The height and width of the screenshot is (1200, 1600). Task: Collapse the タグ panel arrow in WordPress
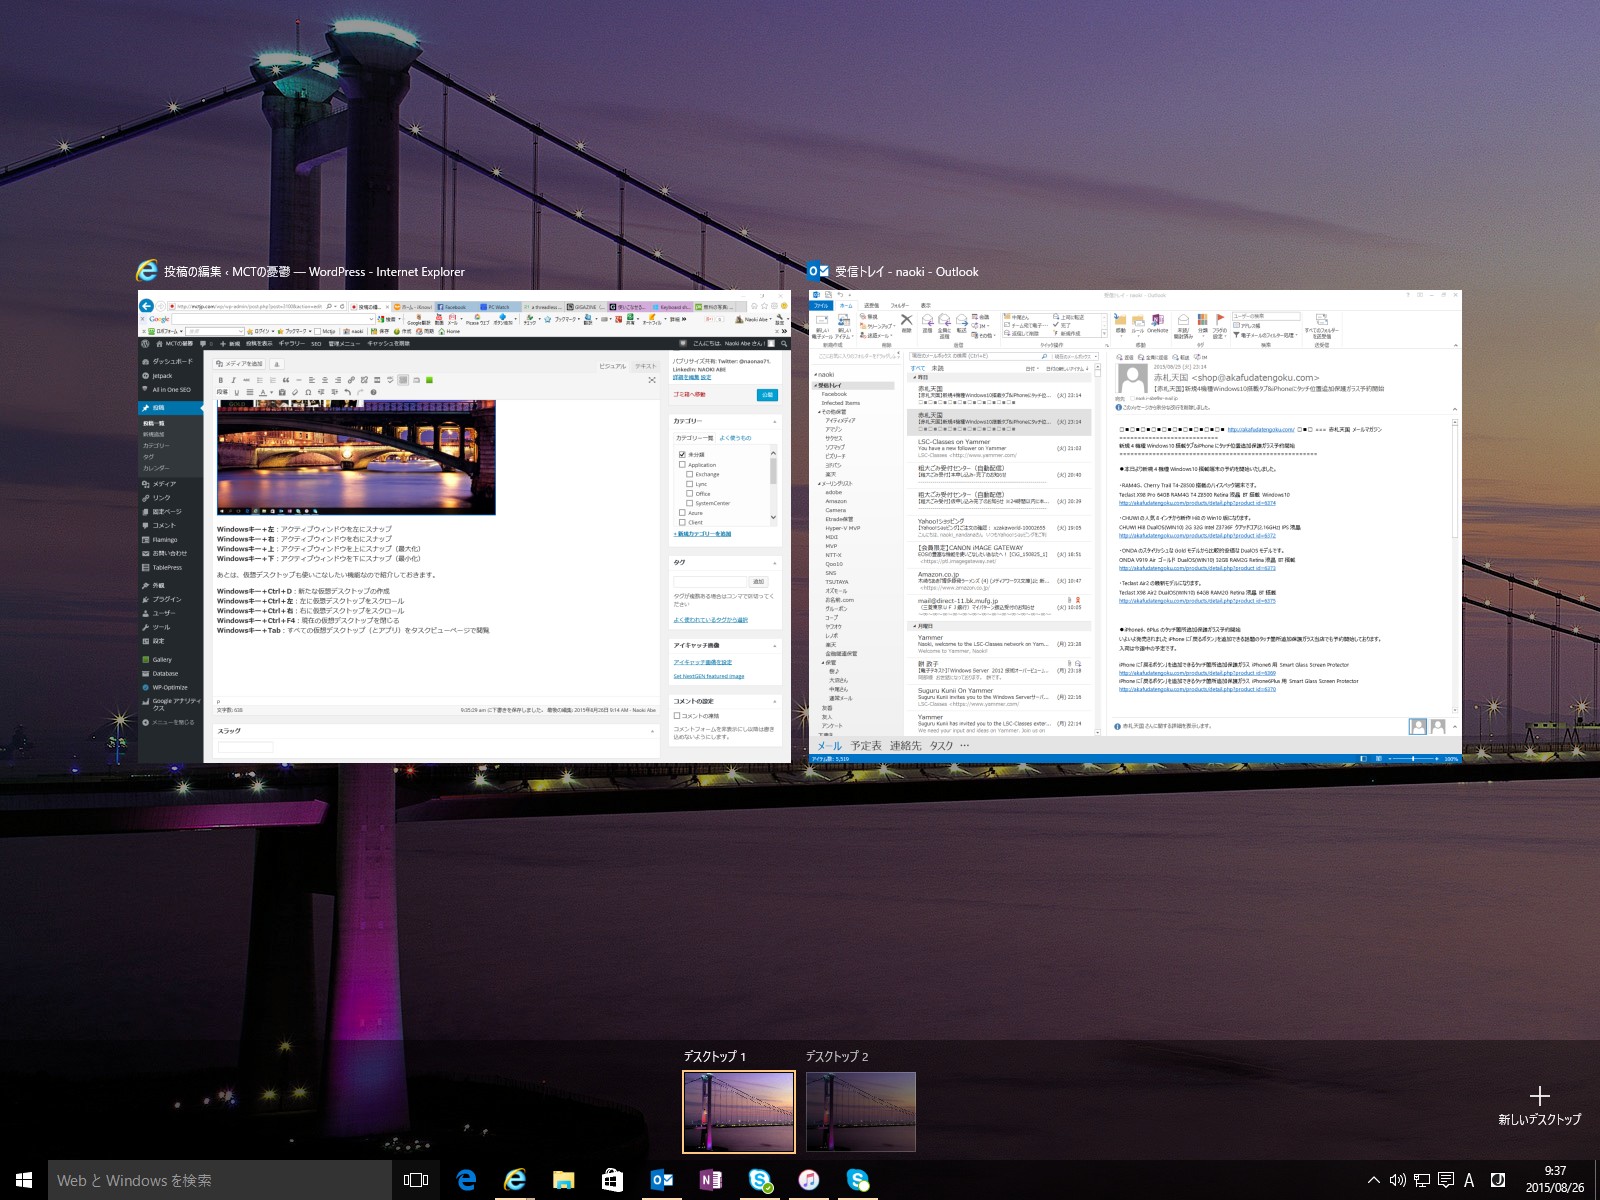[x=775, y=563]
